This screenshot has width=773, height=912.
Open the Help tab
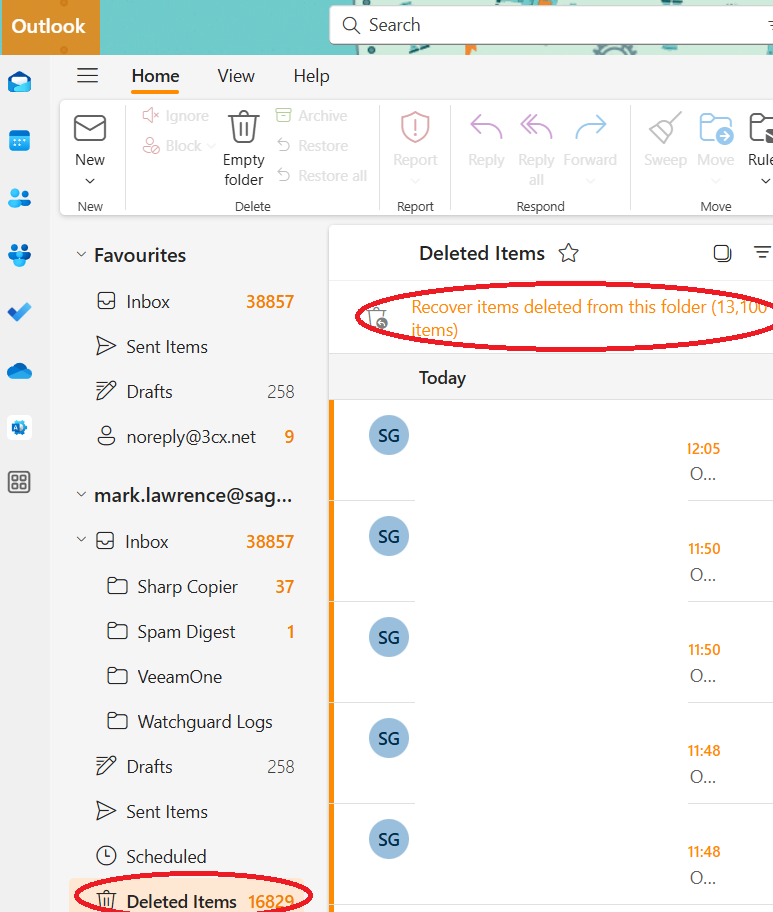tap(311, 76)
